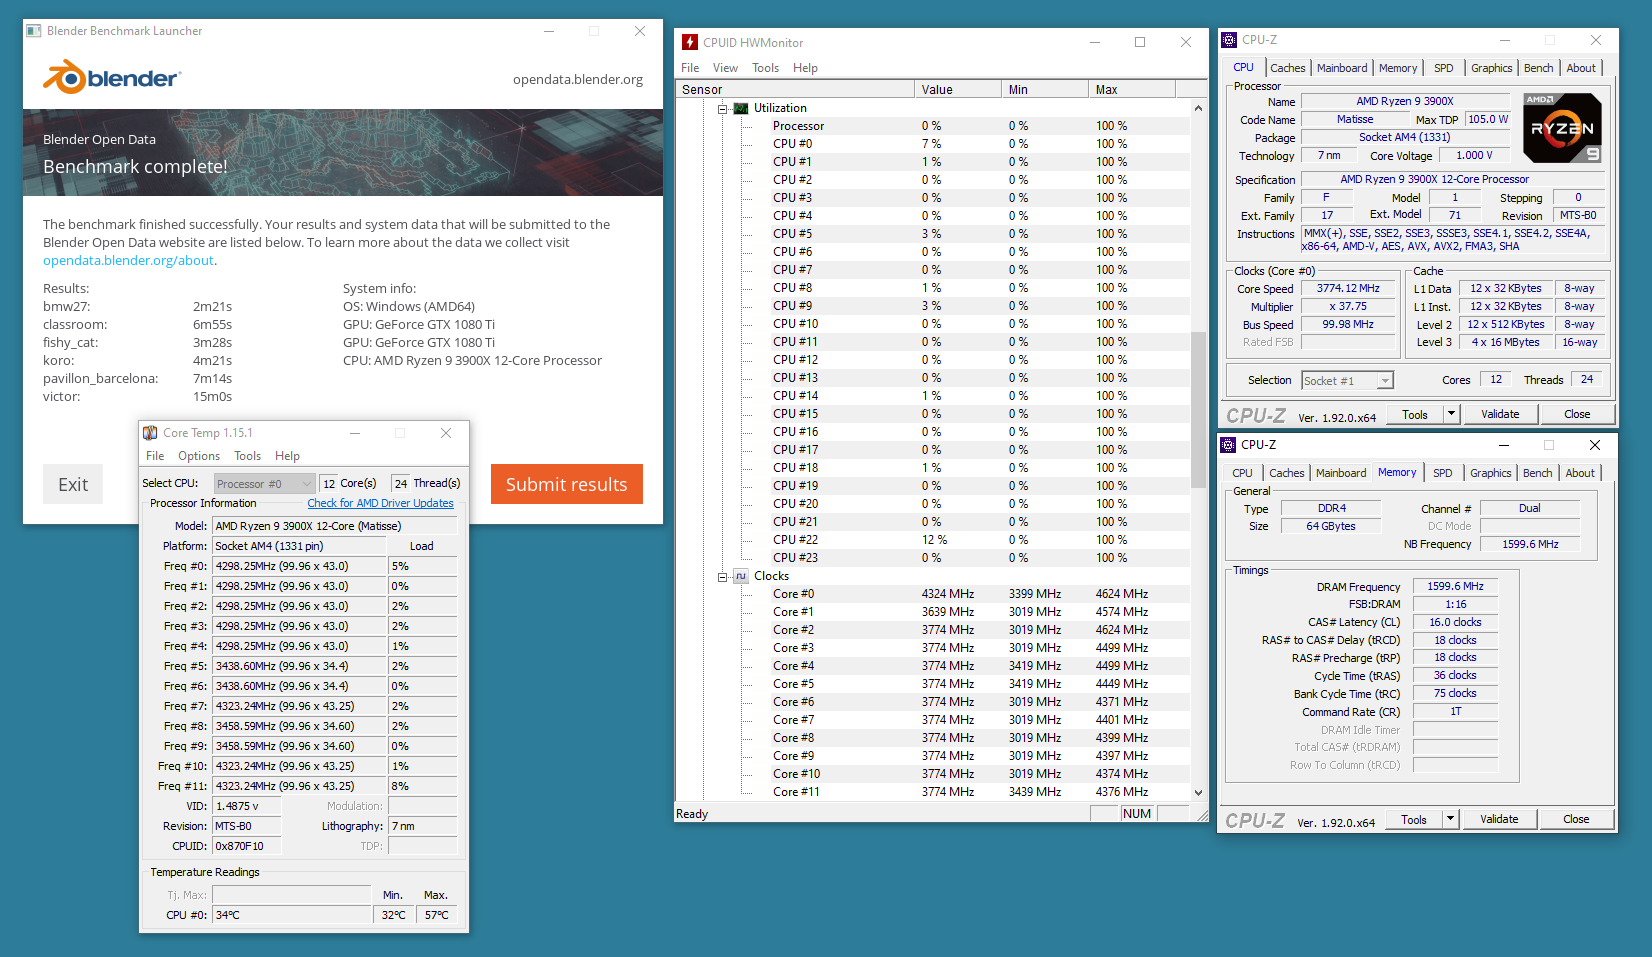The width and height of the screenshot is (1652, 957).
Task: Click the VID value field in Core Temp
Action: coord(247,806)
